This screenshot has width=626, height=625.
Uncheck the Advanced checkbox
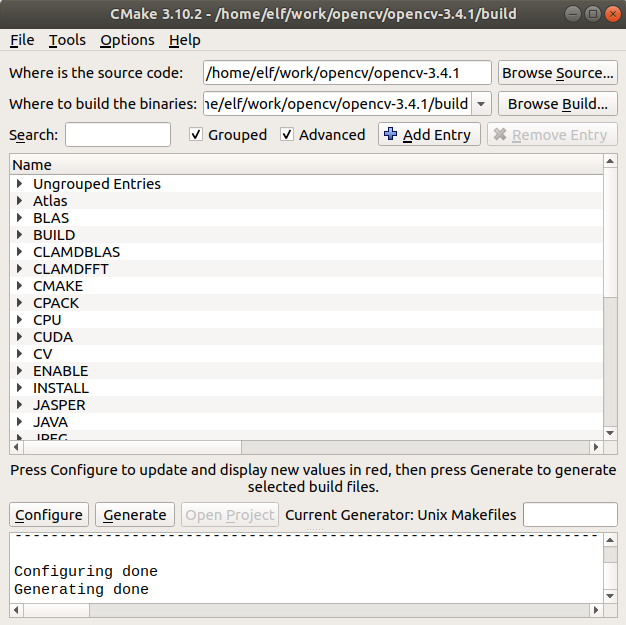(x=287, y=135)
